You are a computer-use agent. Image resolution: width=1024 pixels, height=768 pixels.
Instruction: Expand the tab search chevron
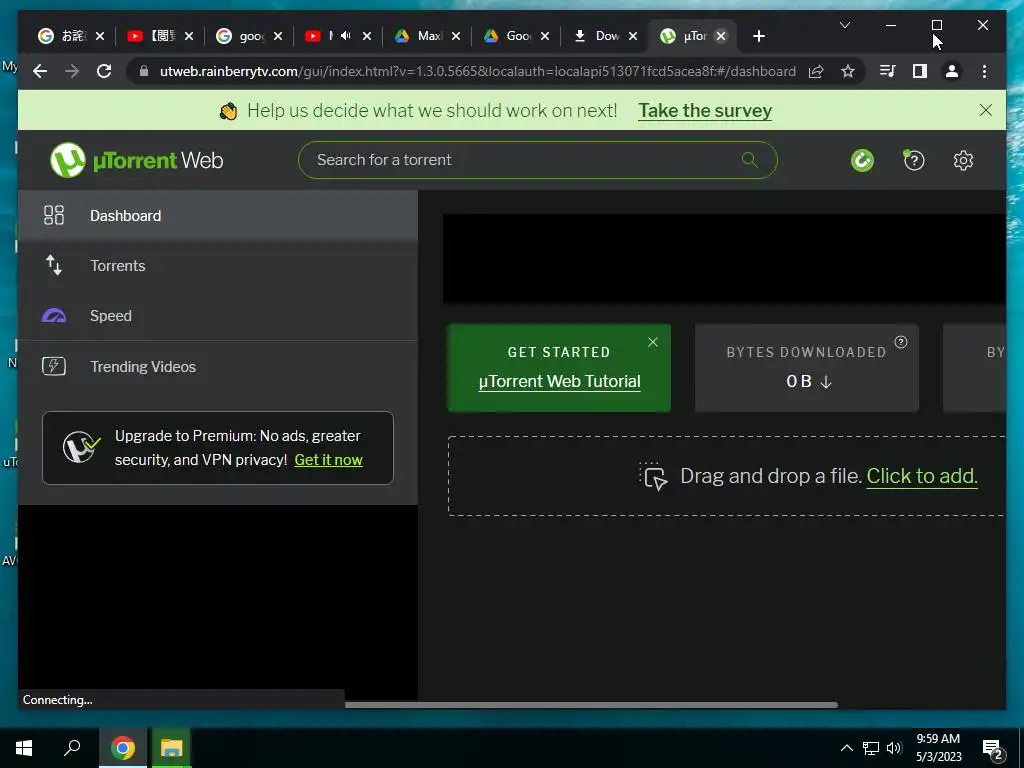pyautogui.click(x=844, y=25)
